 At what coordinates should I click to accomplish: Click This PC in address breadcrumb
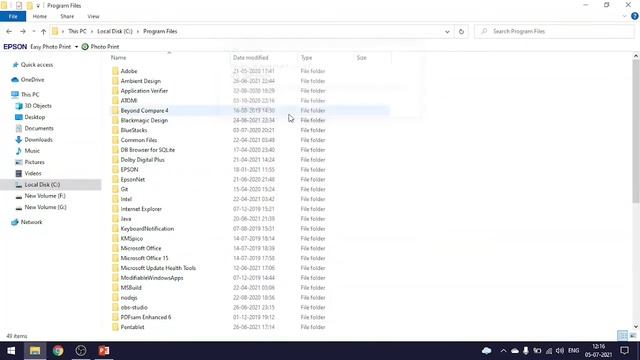click(77, 31)
